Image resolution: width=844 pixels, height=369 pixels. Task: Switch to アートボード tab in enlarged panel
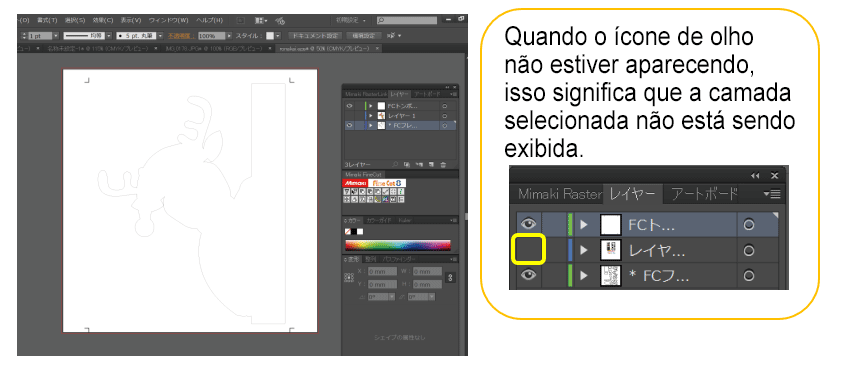pyautogui.click(x=703, y=194)
